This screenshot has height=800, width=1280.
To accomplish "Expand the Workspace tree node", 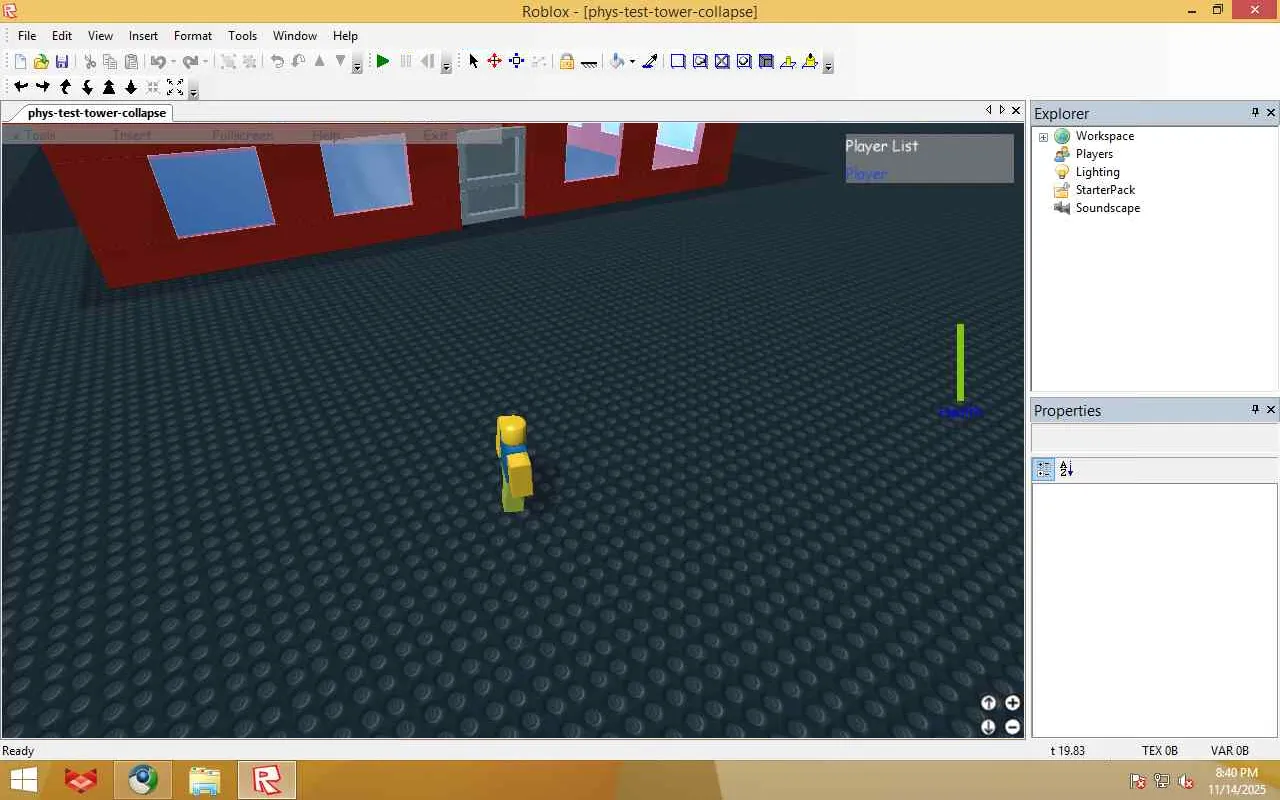I will 1043,137.
